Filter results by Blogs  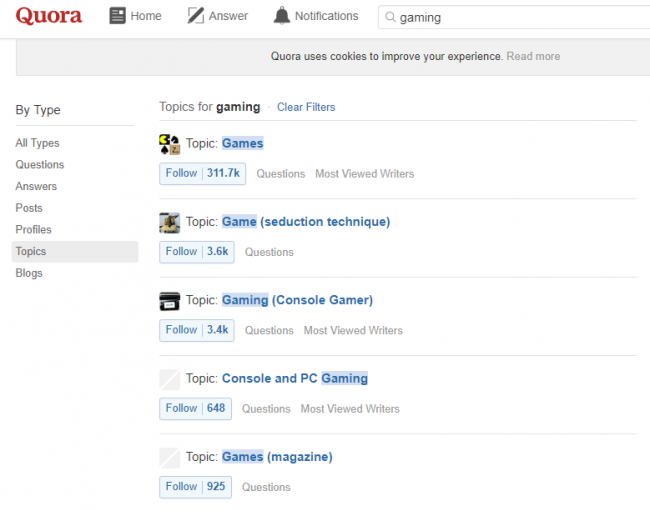29,273
